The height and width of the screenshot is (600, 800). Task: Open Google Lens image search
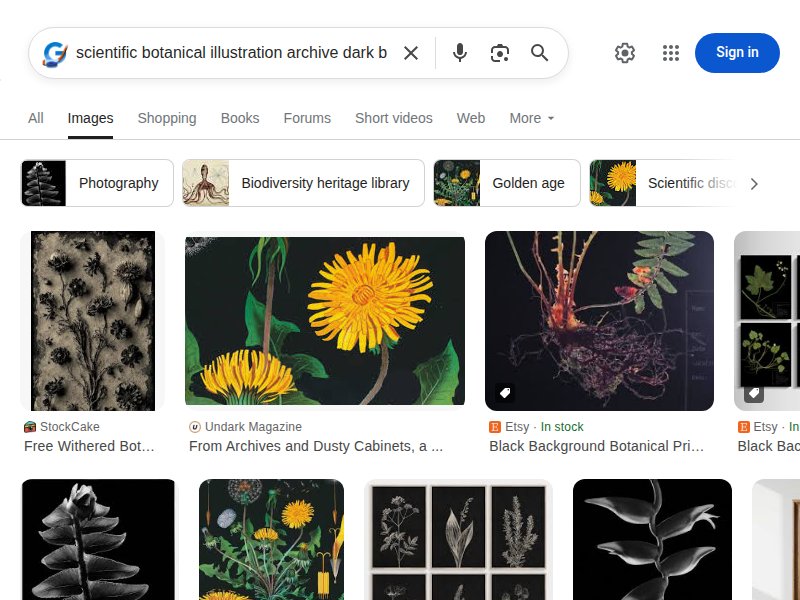pos(500,53)
